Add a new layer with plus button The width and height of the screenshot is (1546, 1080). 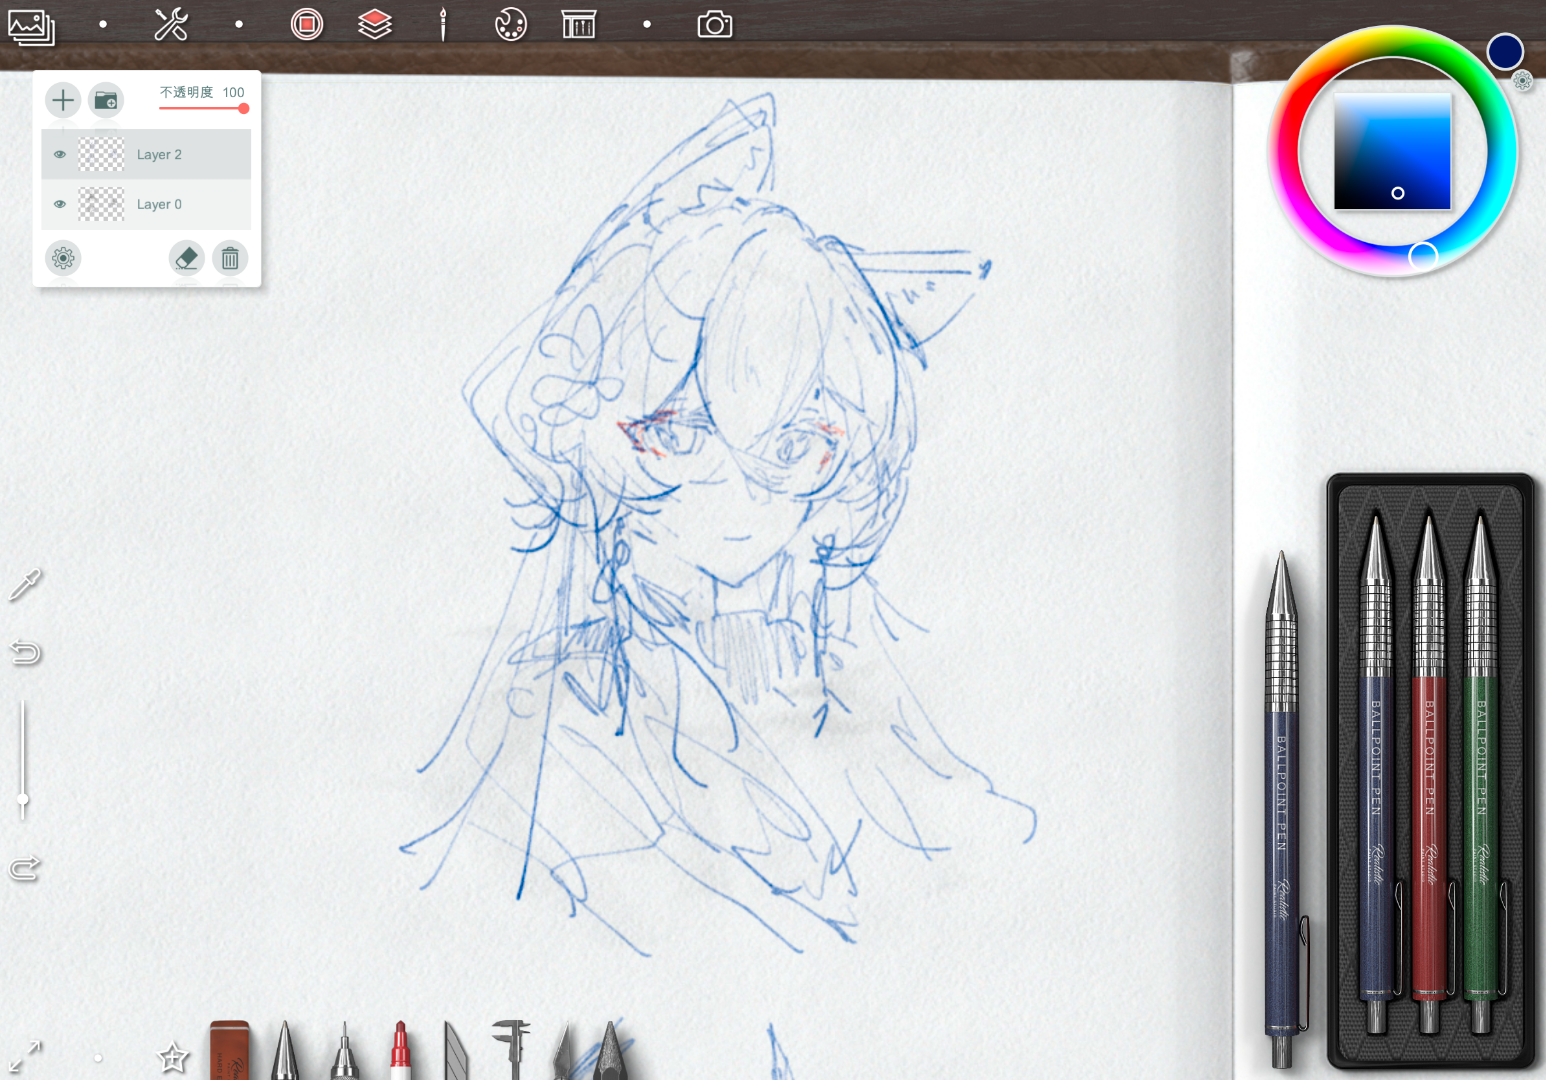click(x=63, y=100)
